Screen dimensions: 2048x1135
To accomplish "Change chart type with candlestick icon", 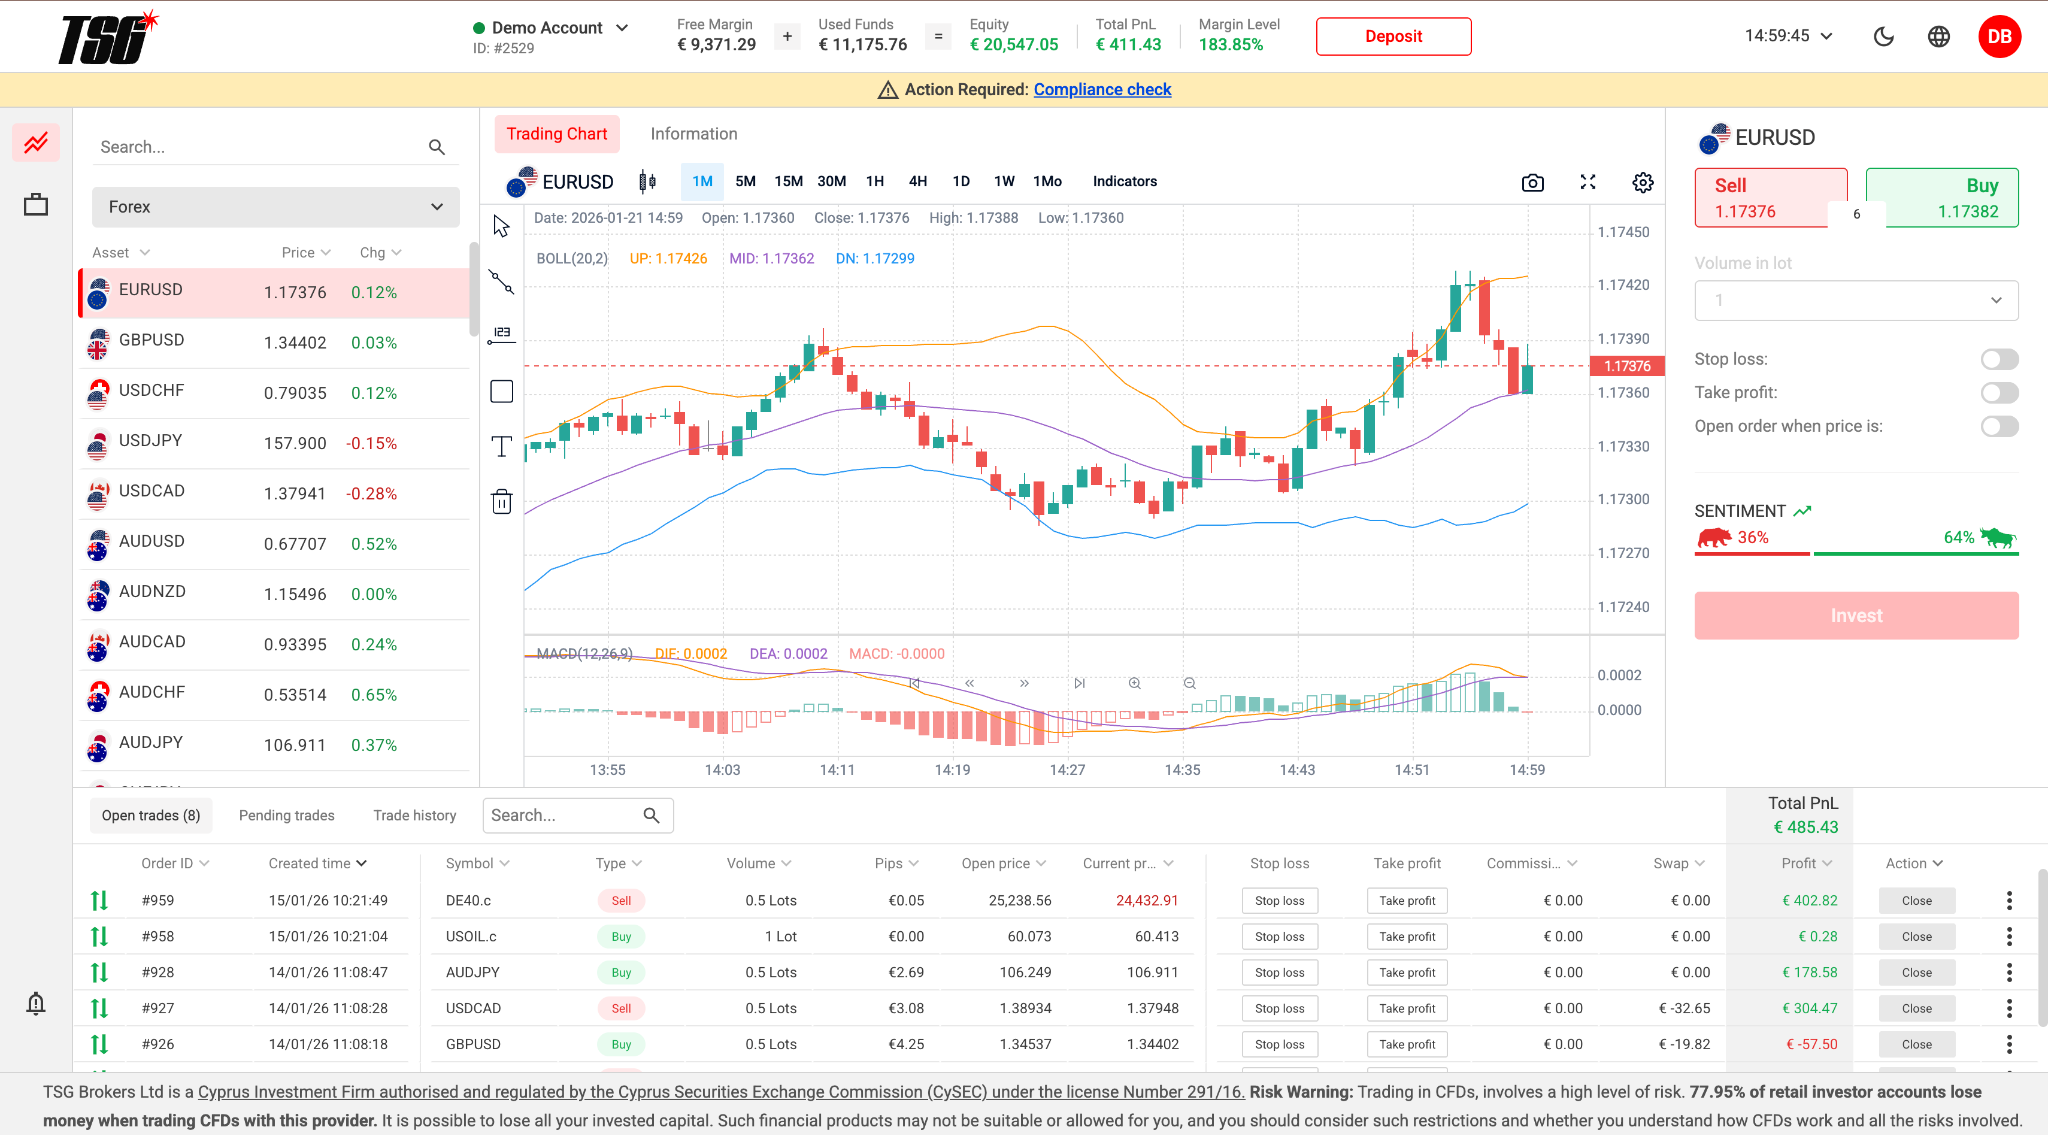I will (648, 181).
